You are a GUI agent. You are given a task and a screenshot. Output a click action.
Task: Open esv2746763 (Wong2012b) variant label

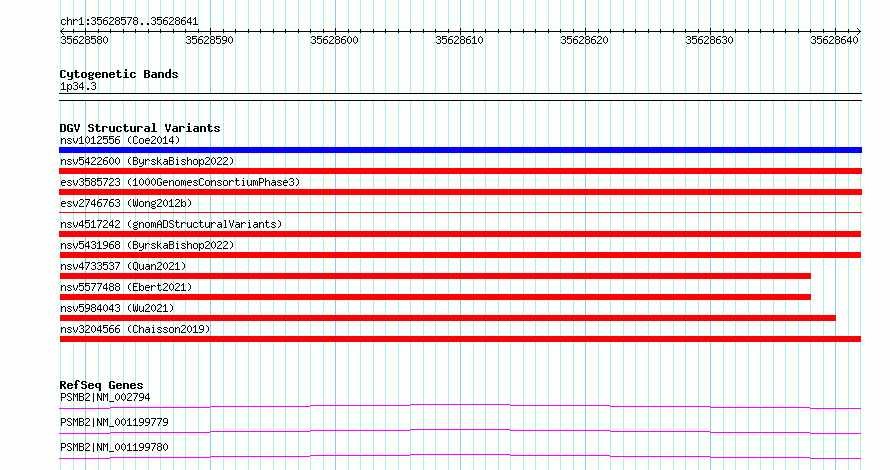126,203
